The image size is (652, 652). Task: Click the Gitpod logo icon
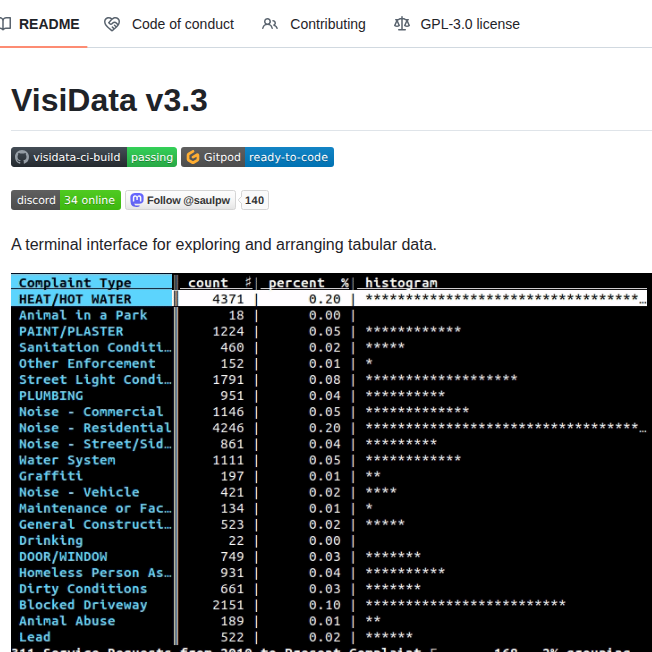pyautogui.click(x=193, y=157)
